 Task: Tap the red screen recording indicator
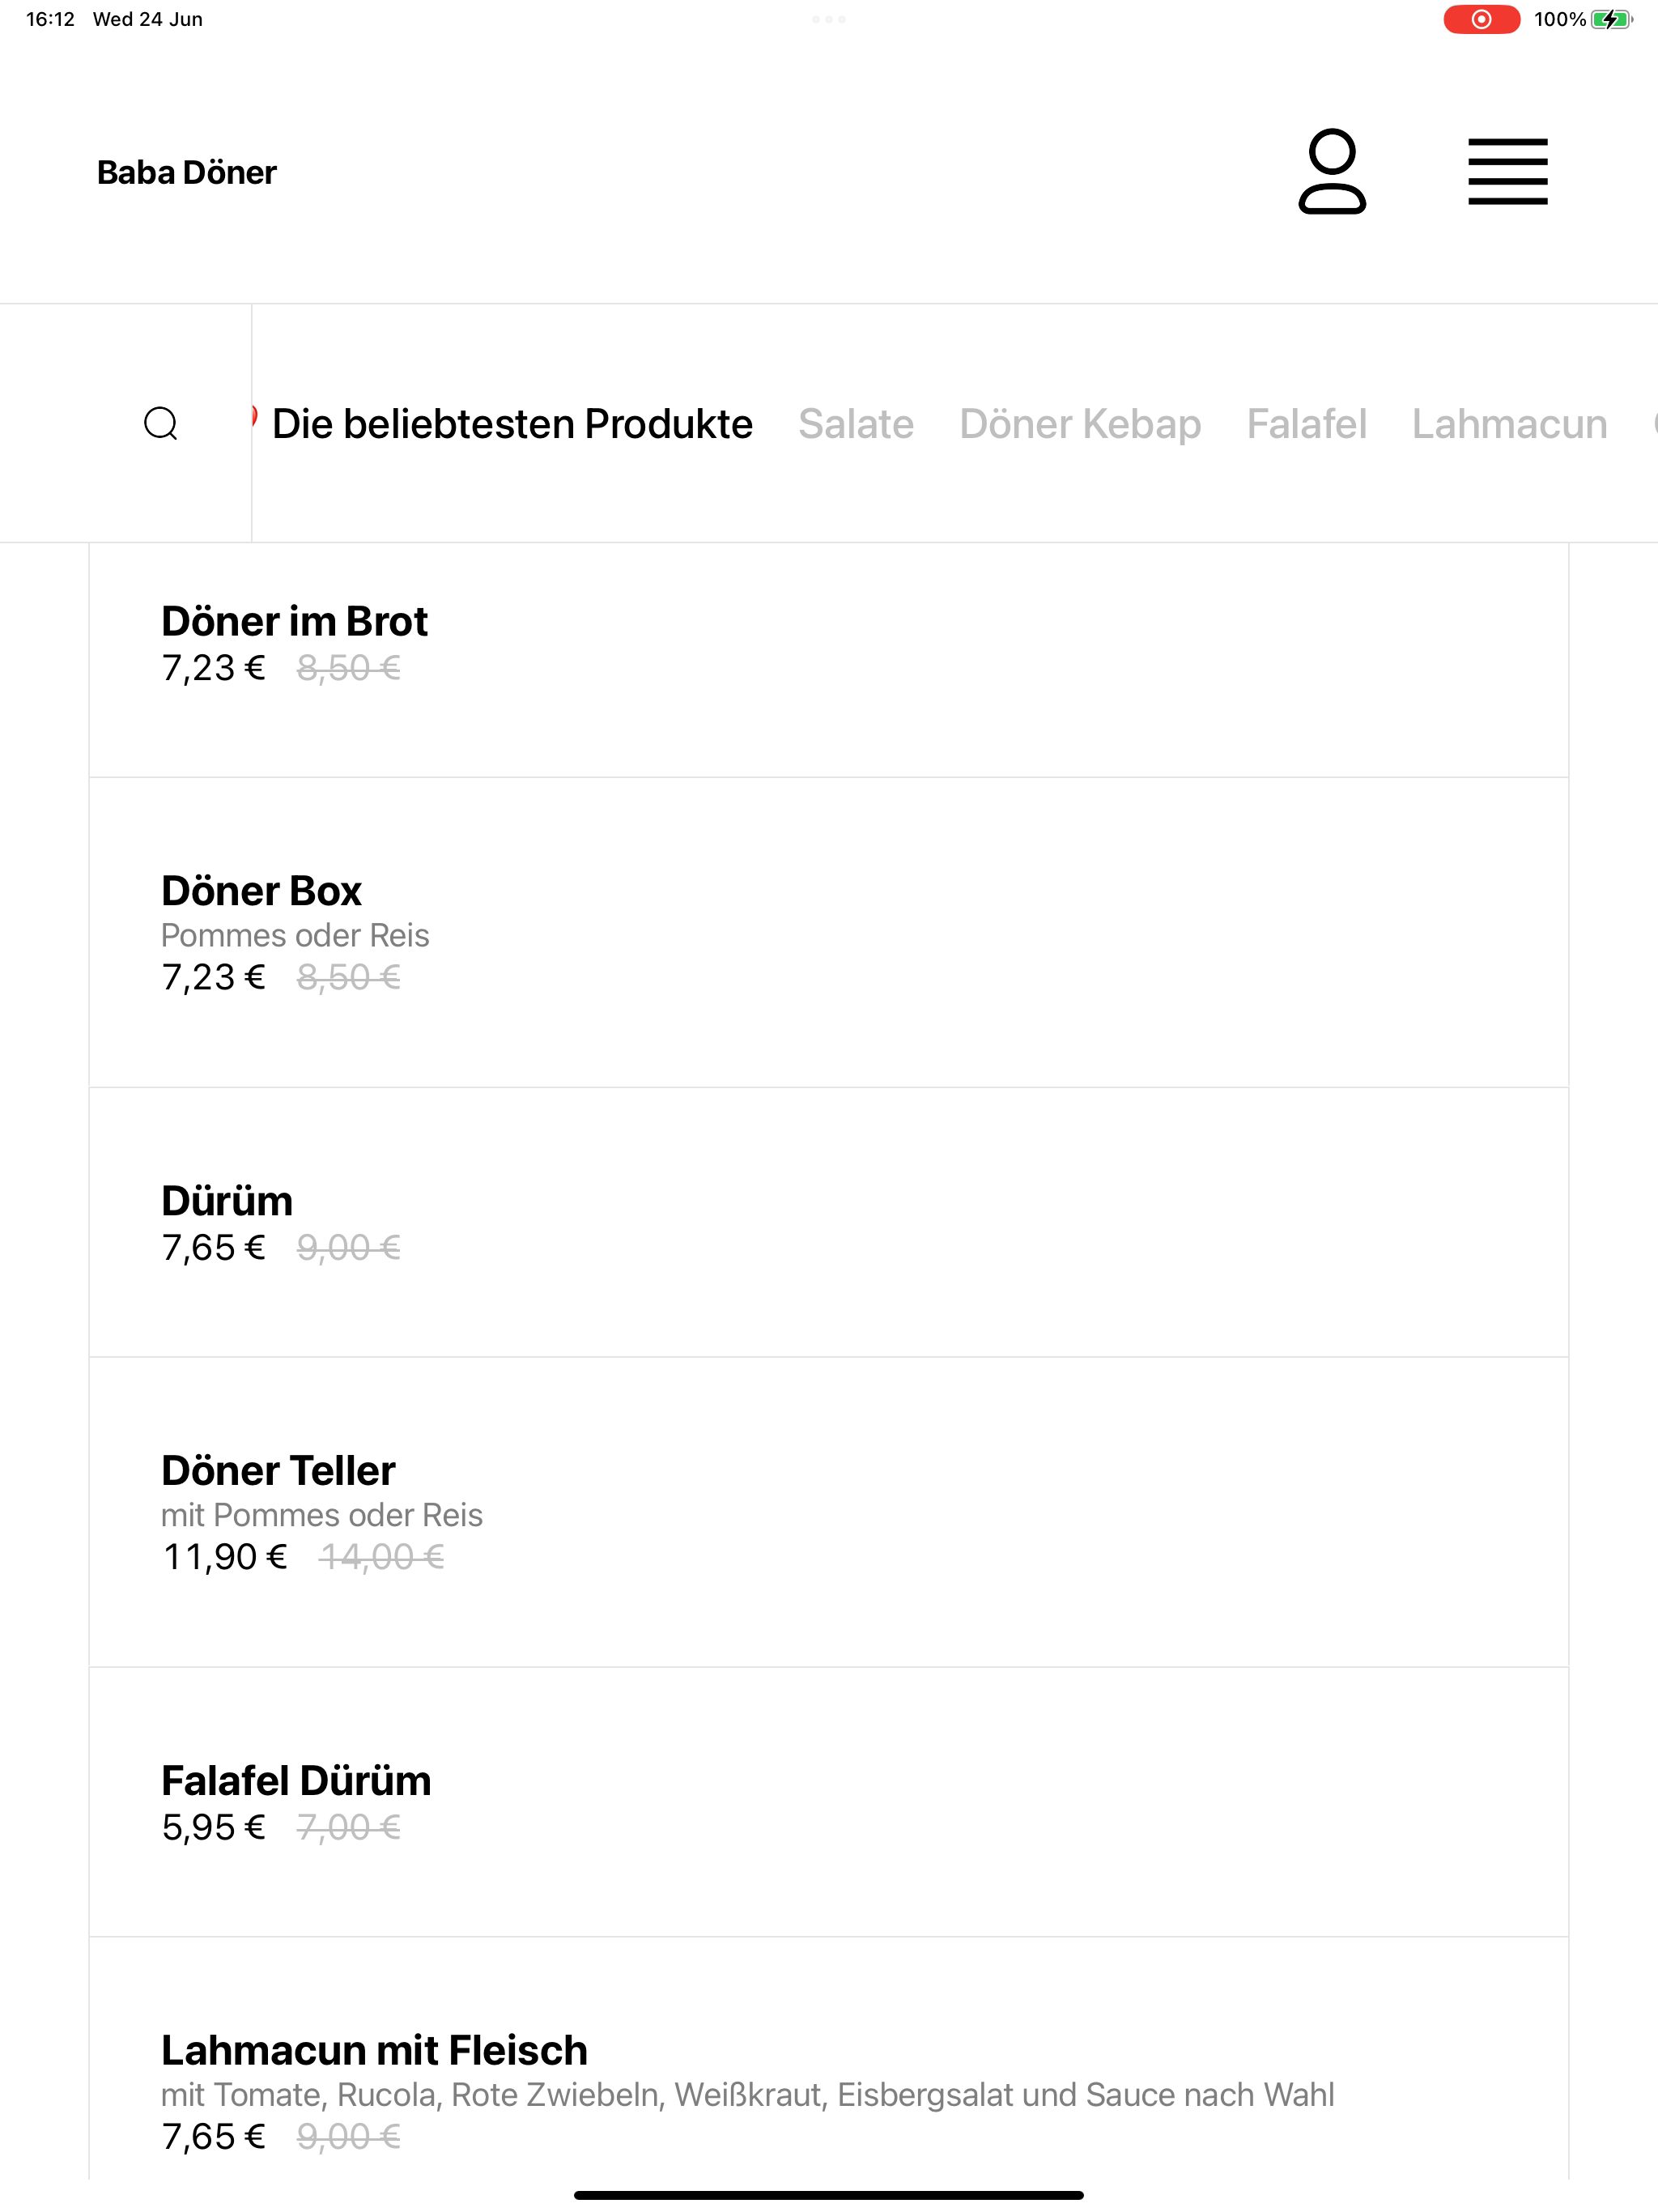[x=1481, y=19]
